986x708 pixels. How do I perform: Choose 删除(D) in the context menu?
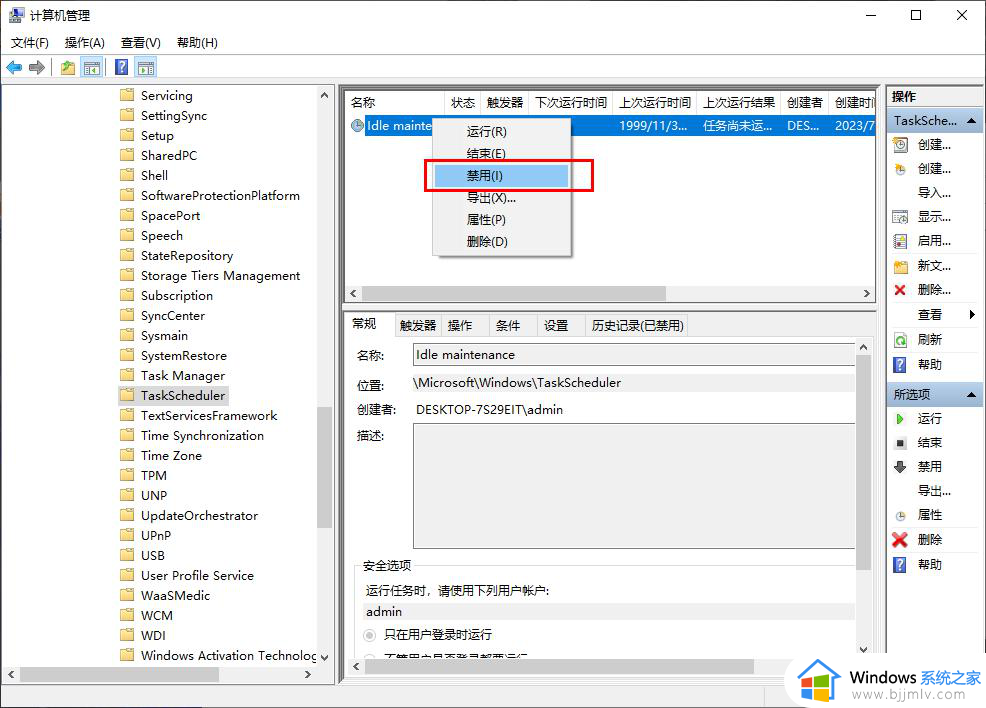(502, 242)
